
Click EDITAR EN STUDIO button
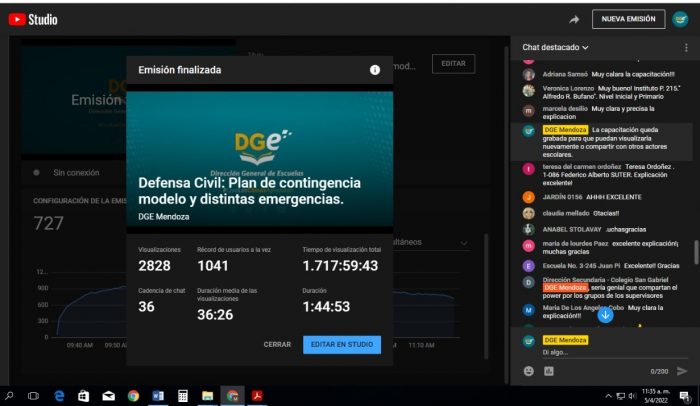click(342, 344)
